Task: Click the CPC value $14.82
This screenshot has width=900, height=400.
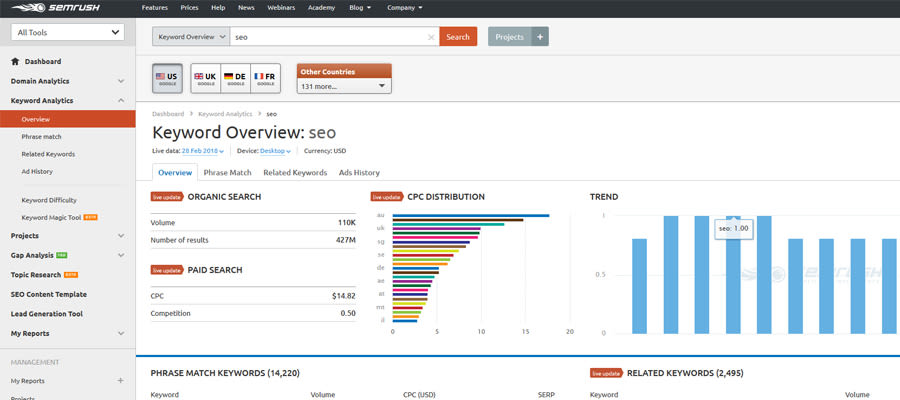Action: tap(344, 296)
